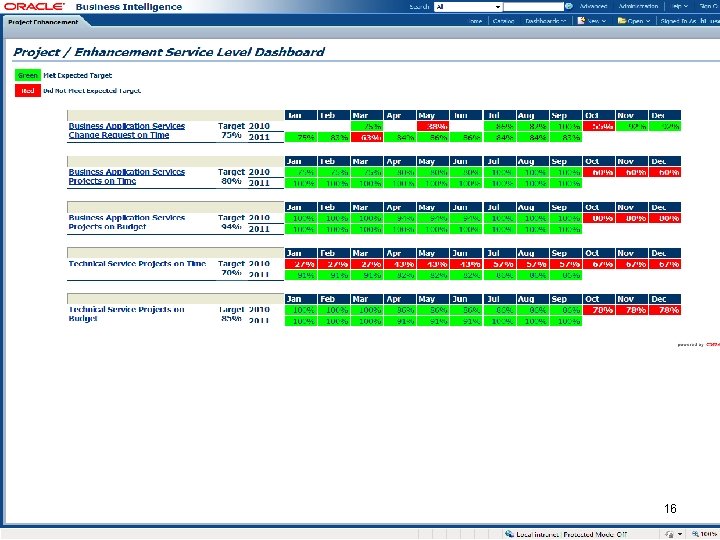Click the security lock icon in status bar

click(669, 534)
